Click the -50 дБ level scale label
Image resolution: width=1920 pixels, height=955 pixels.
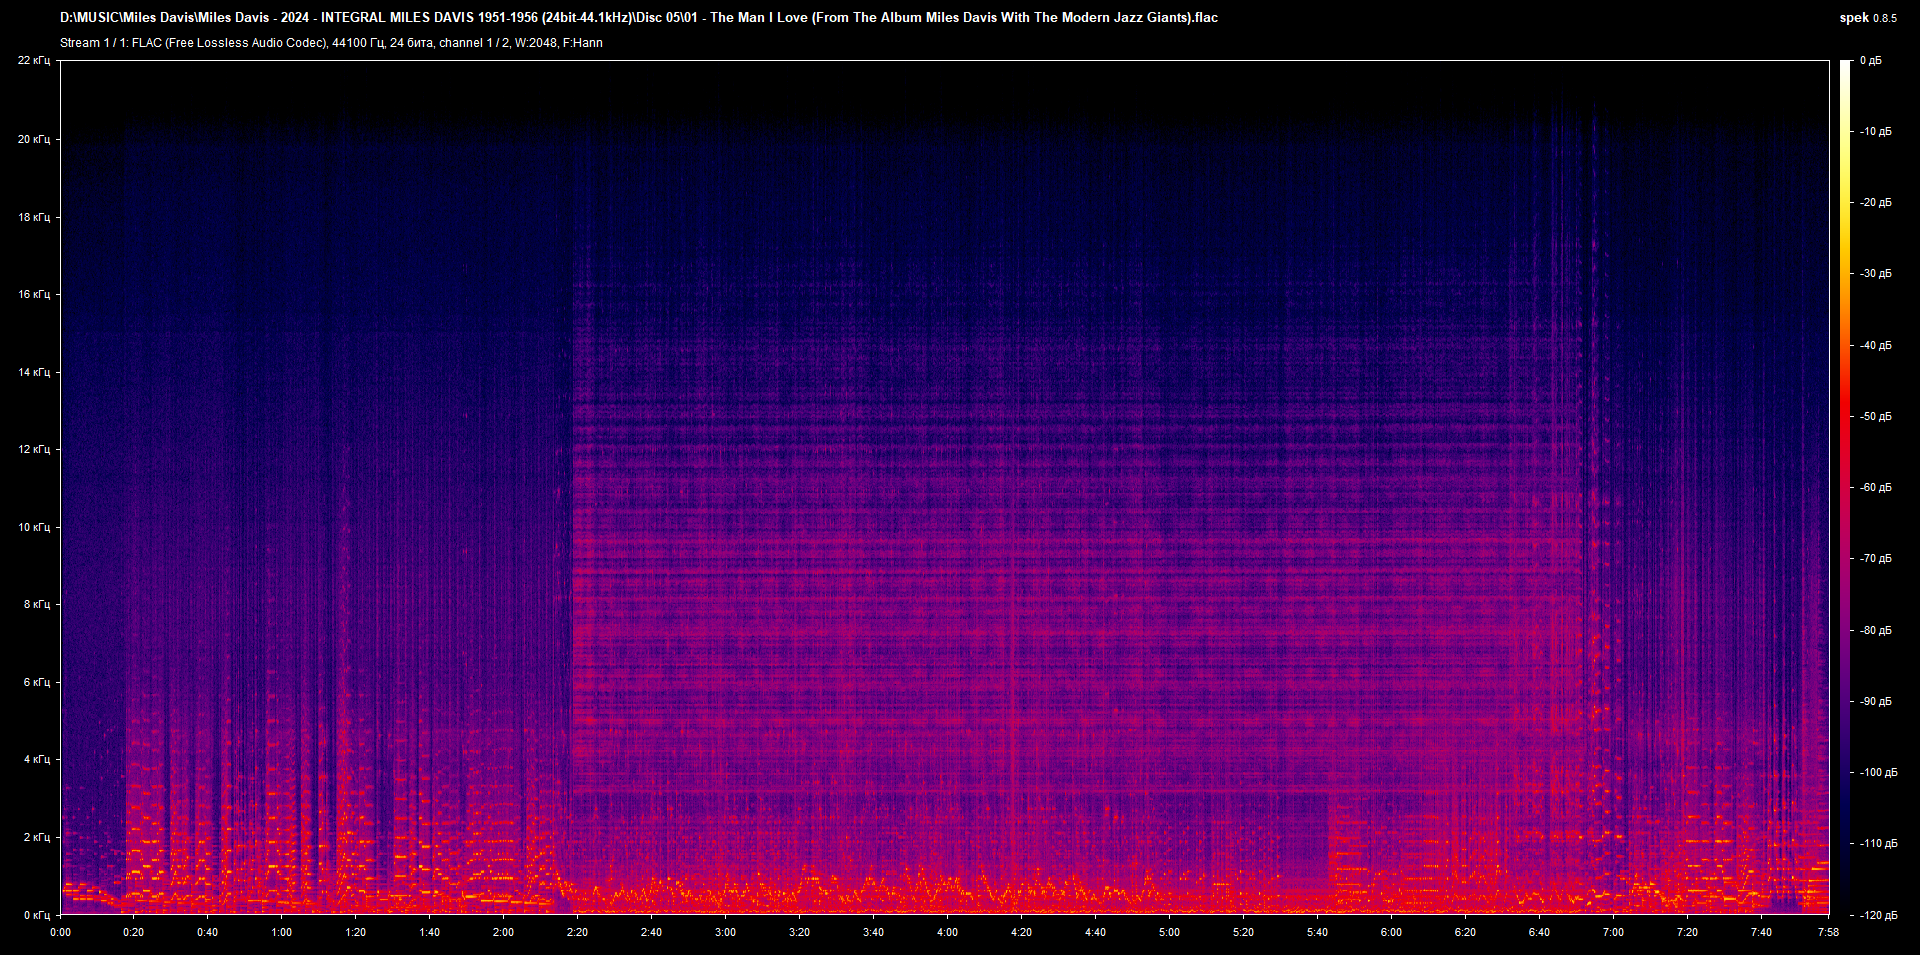[x=1876, y=417]
